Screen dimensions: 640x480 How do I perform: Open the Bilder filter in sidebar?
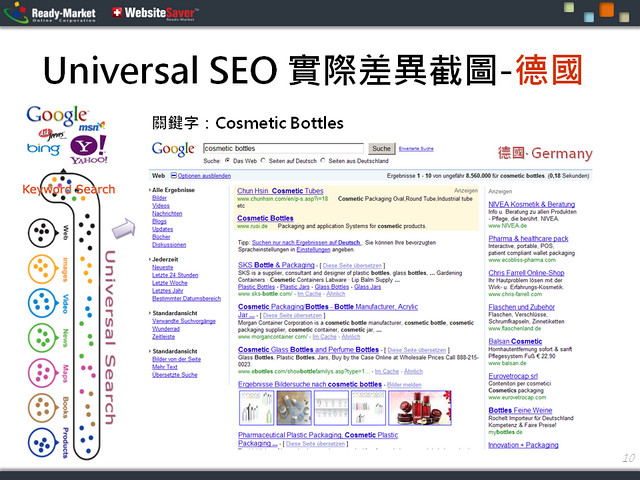click(x=159, y=198)
